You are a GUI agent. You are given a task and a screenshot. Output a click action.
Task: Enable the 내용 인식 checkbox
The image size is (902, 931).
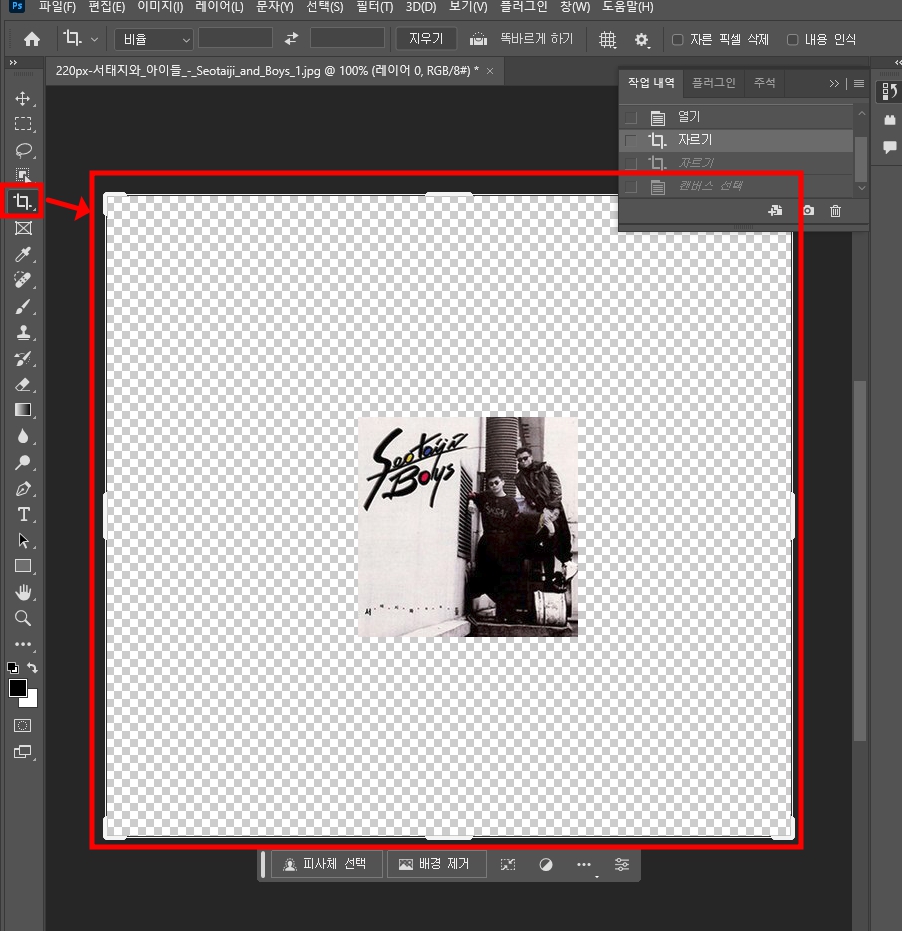[x=792, y=40]
